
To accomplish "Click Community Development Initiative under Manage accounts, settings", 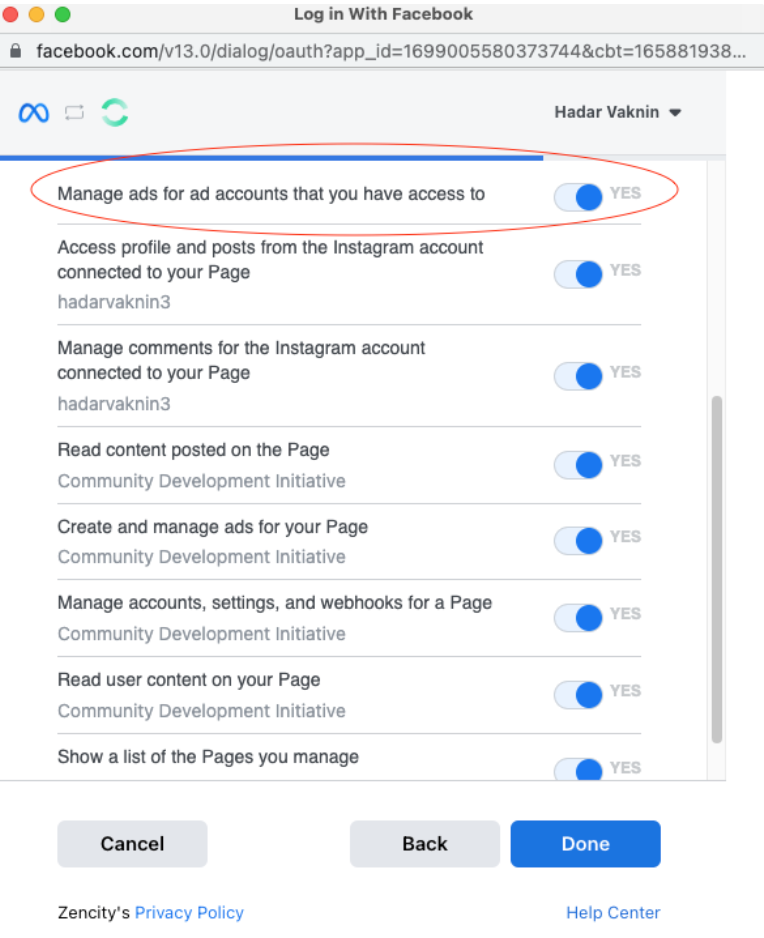I will 202,634.
